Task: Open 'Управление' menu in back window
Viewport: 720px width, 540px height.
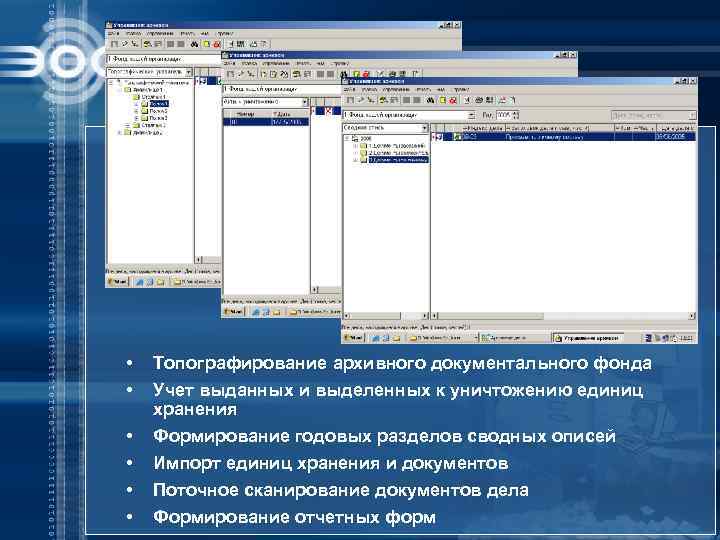Action: point(160,34)
